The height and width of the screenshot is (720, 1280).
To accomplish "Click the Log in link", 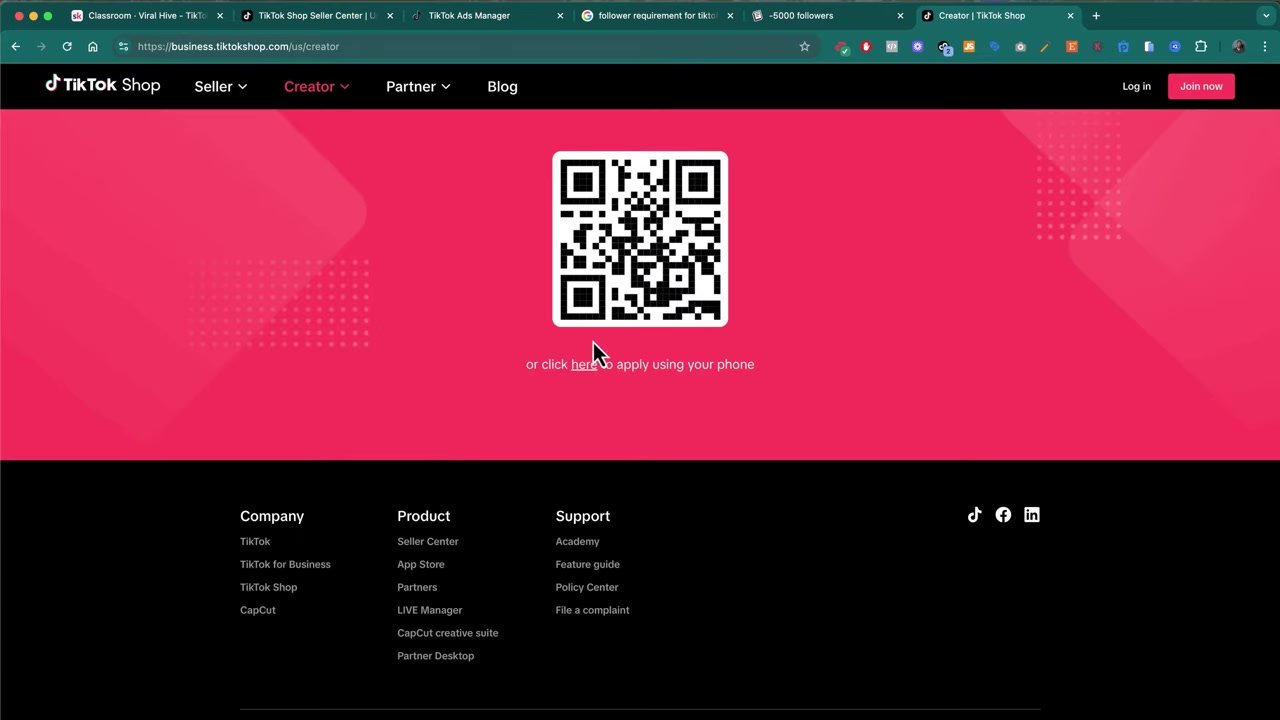I will [1136, 86].
